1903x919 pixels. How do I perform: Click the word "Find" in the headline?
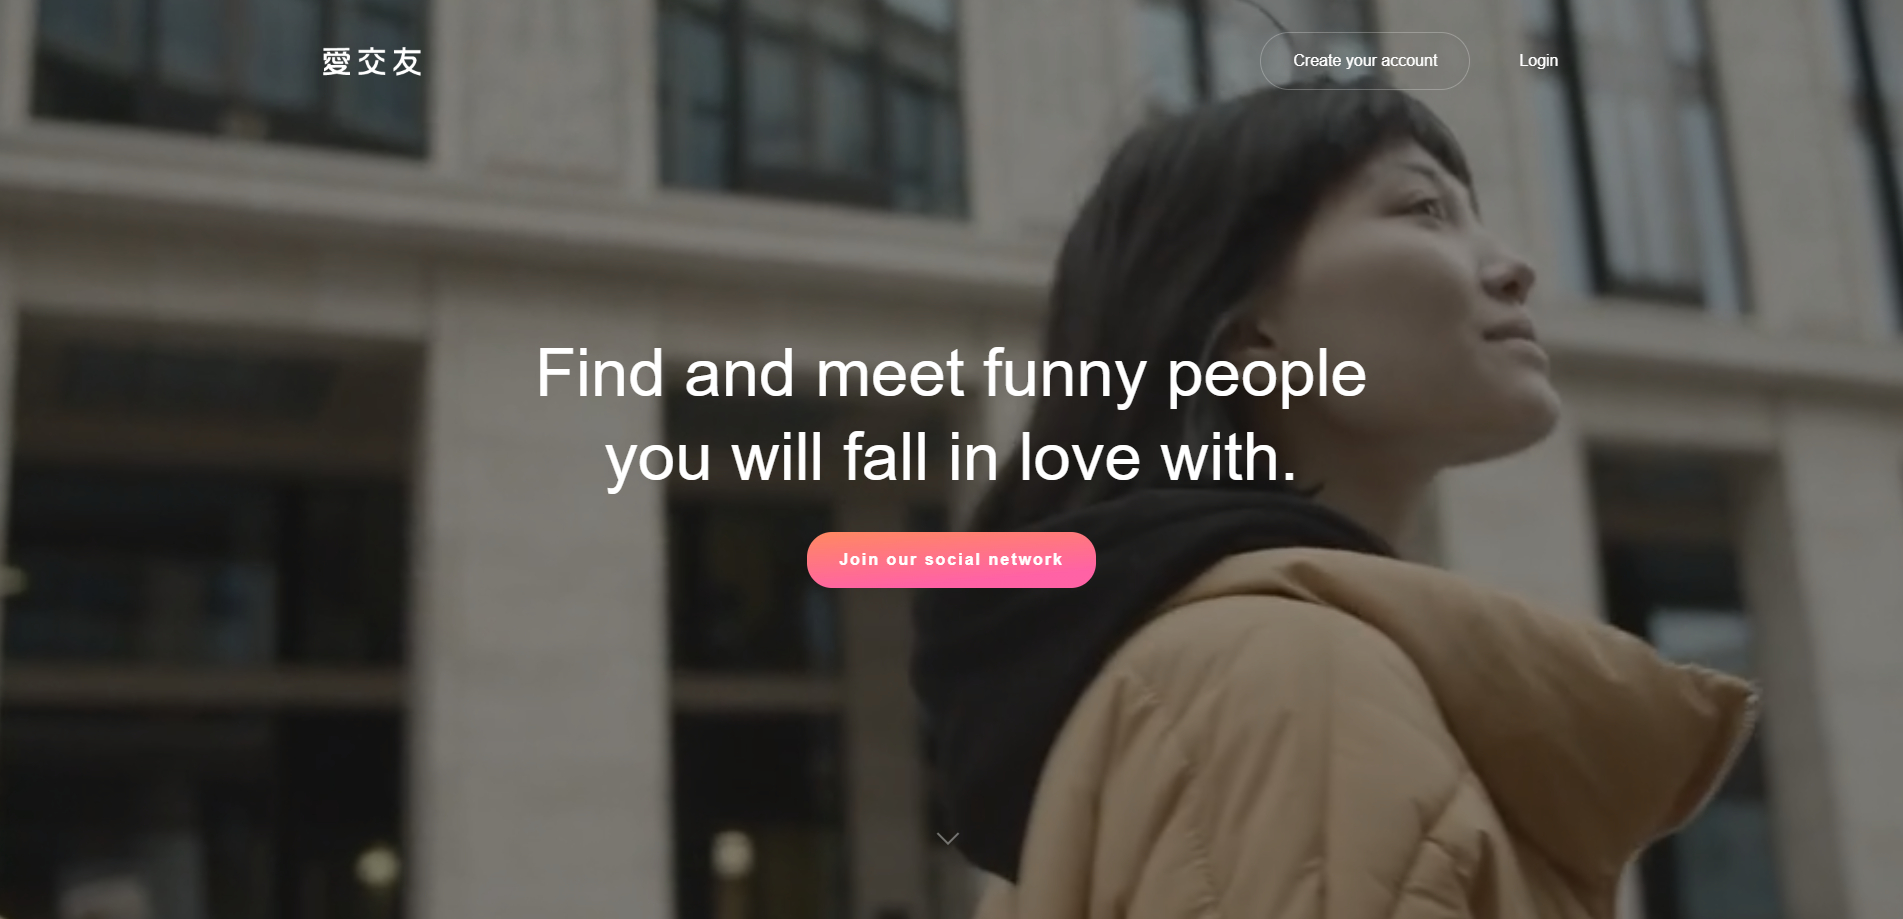[600, 373]
